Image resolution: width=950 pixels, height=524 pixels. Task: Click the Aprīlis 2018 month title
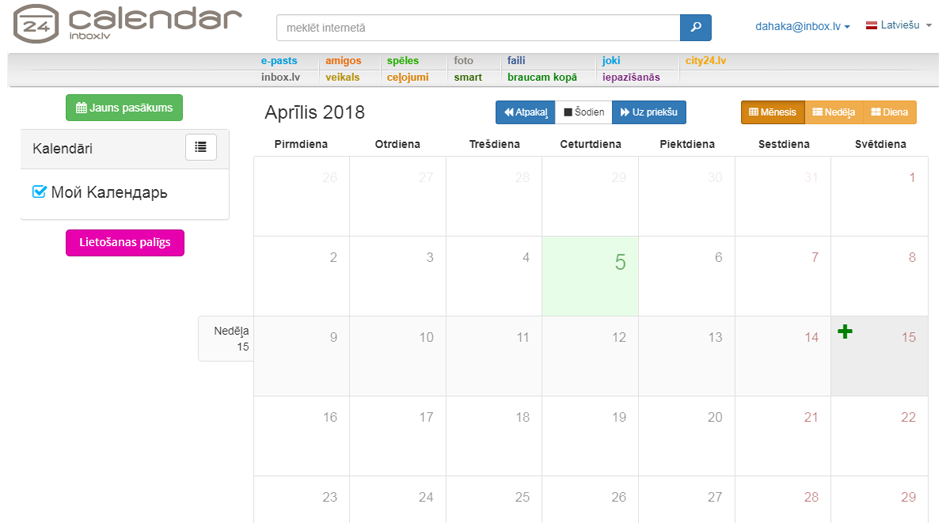(x=314, y=112)
